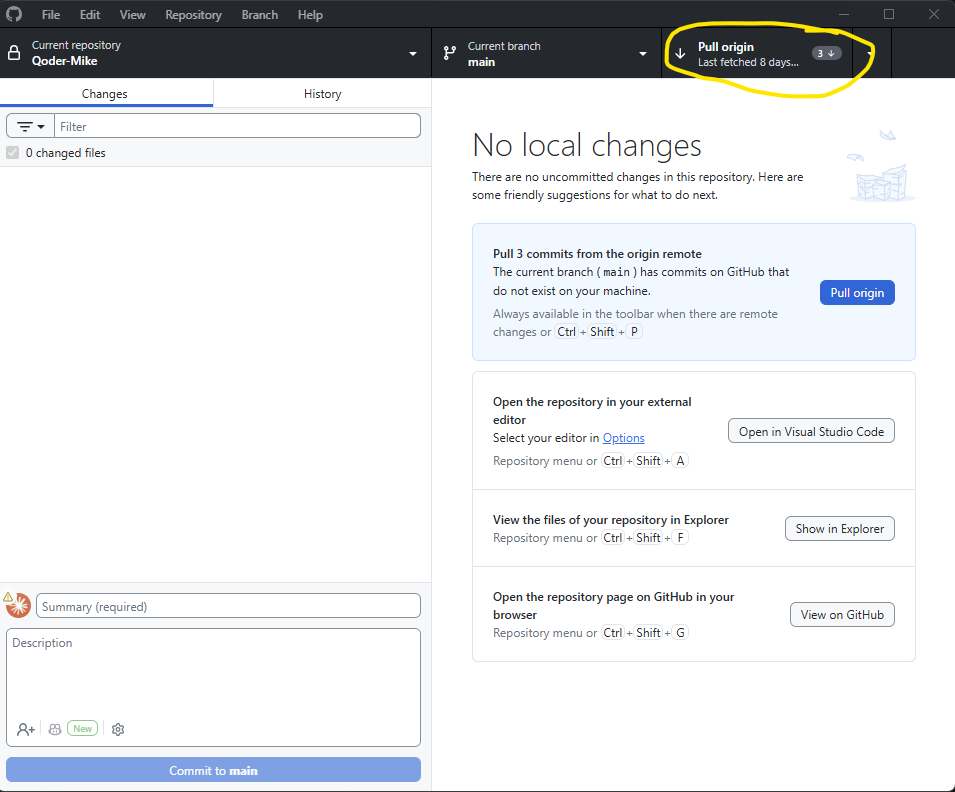Click the green New badge
This screenshot has height=792, width=955.
[x=82, y=729]
